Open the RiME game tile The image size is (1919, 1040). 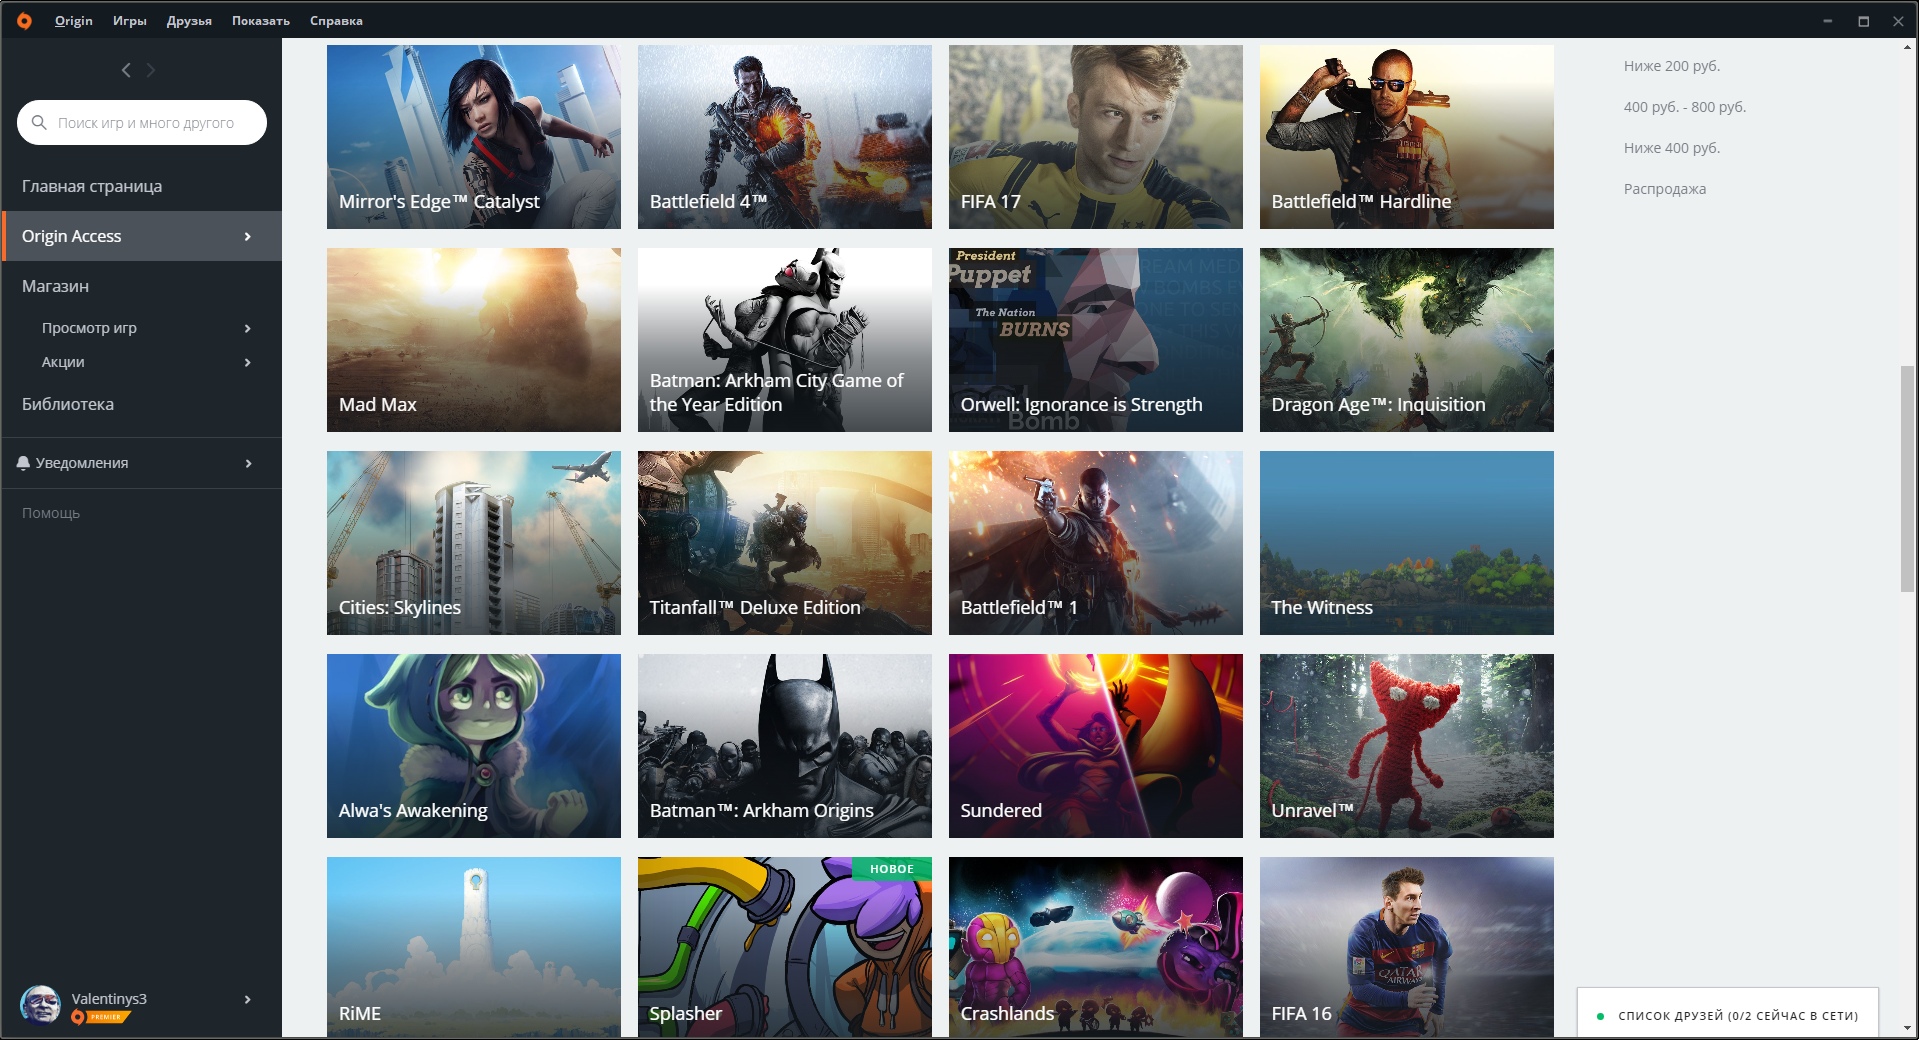tap(474, 947)
